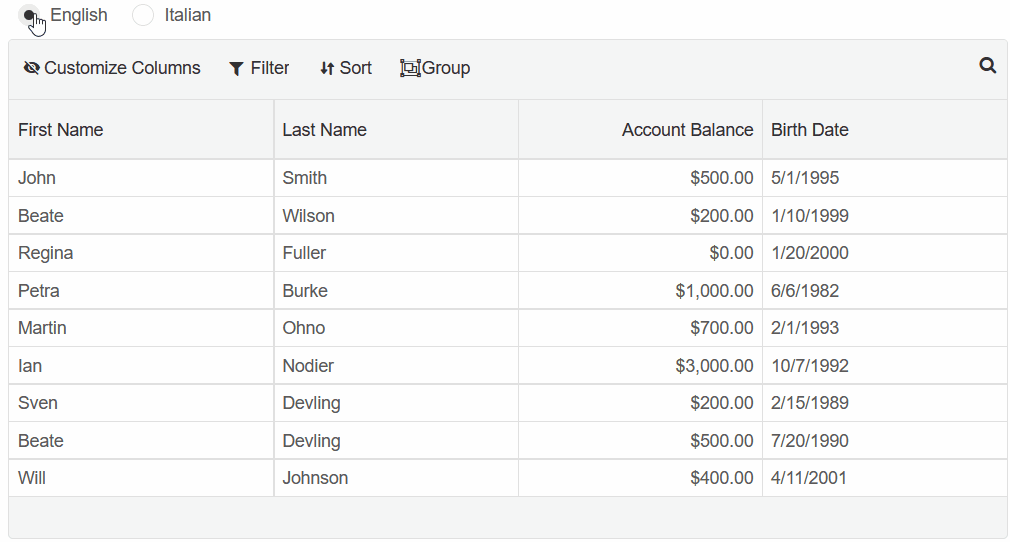Open the Group by dropdown
The height and width of the screenshot is (542, 1010).
click(435, 68)
